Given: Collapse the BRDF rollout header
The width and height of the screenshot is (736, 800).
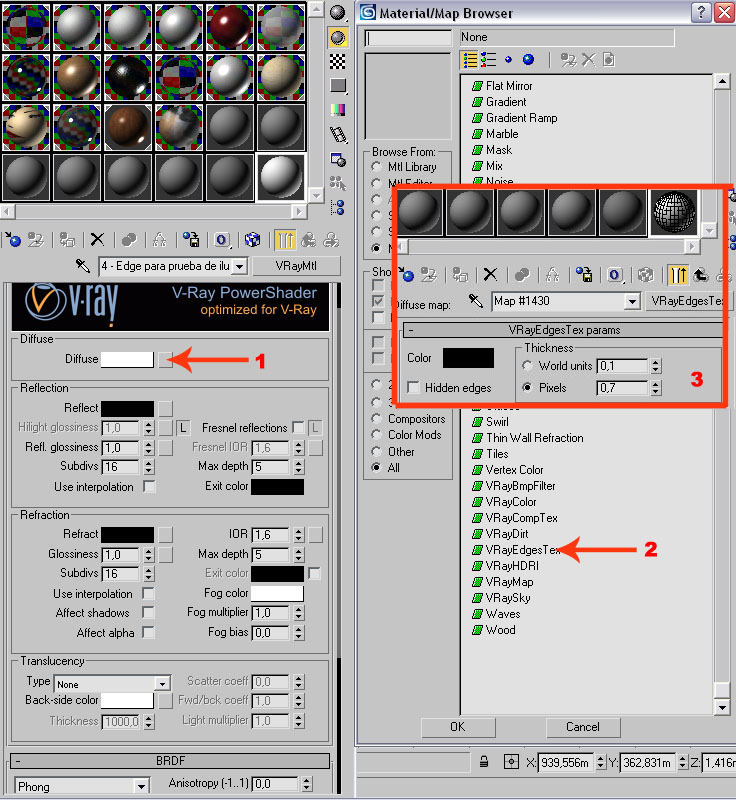Looking at the screenshot, I should click(170, 761).
